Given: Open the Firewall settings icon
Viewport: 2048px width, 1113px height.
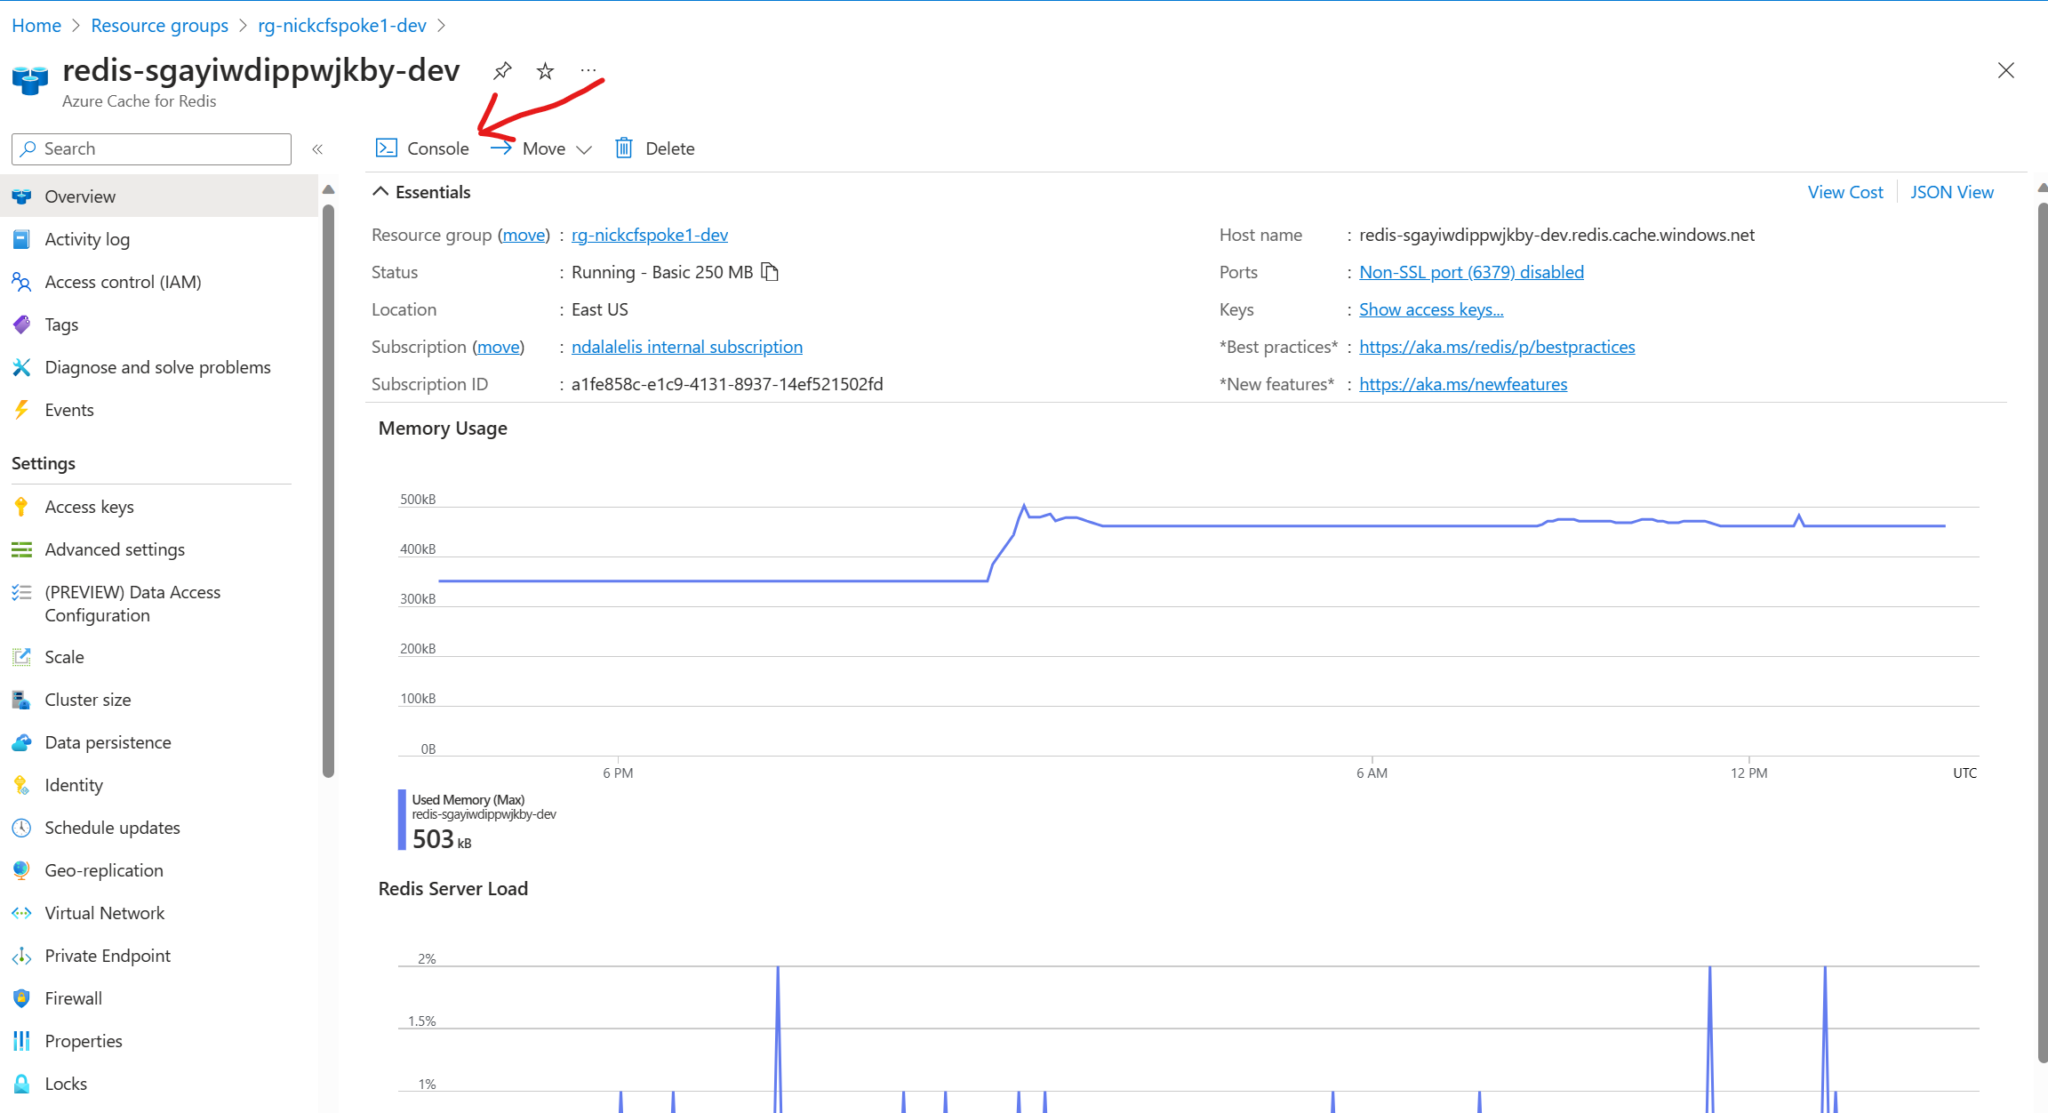Looking at the screenshot, I should [21, 997].
